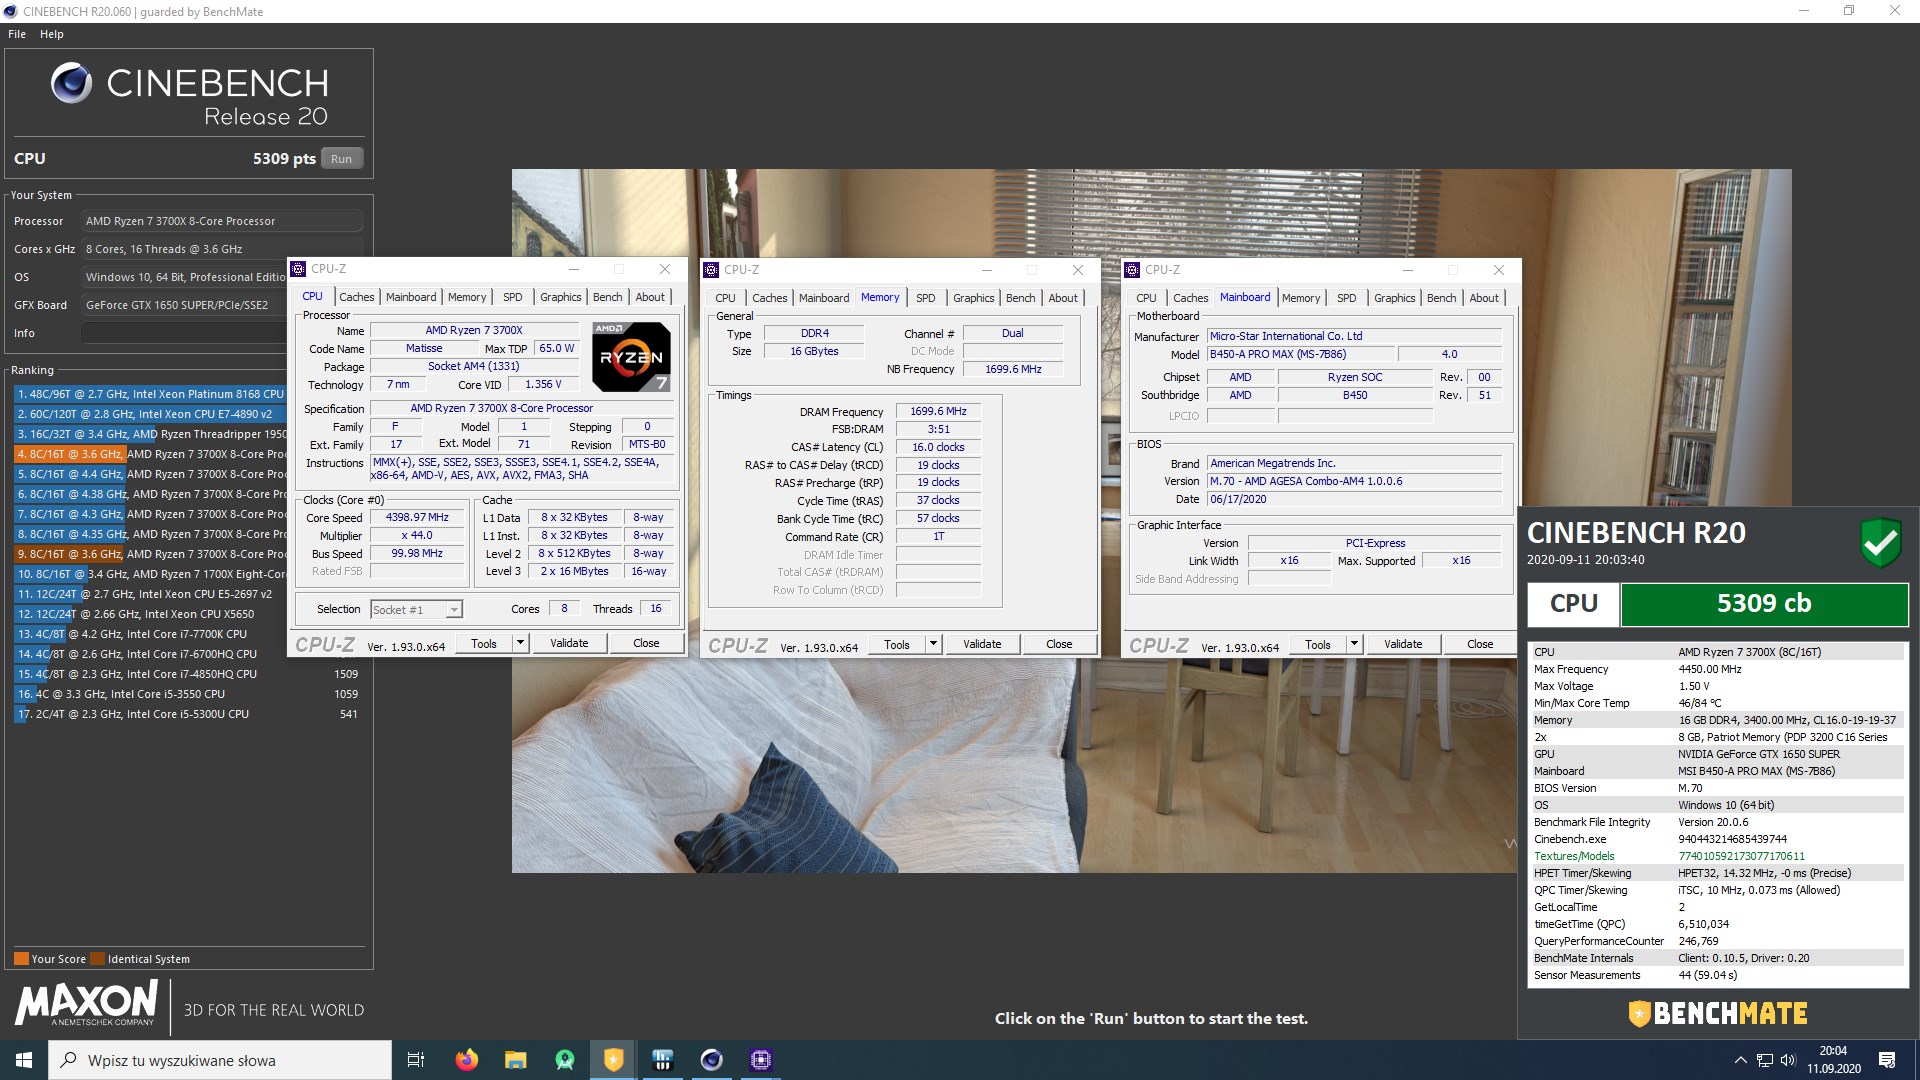Expand Tools dropdown arrow in first CPU-Z
The image size is (1920, 1080).
[520, 643]
